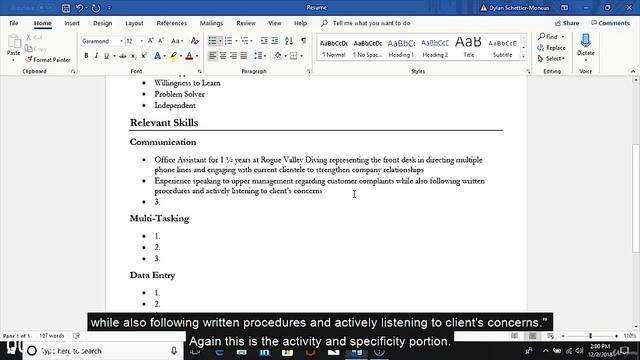Image resolution: width=640 pixels, height=360 pixels.
Task: Expand the Styles gallery more arrow
Action: click(x=523, y=56)
